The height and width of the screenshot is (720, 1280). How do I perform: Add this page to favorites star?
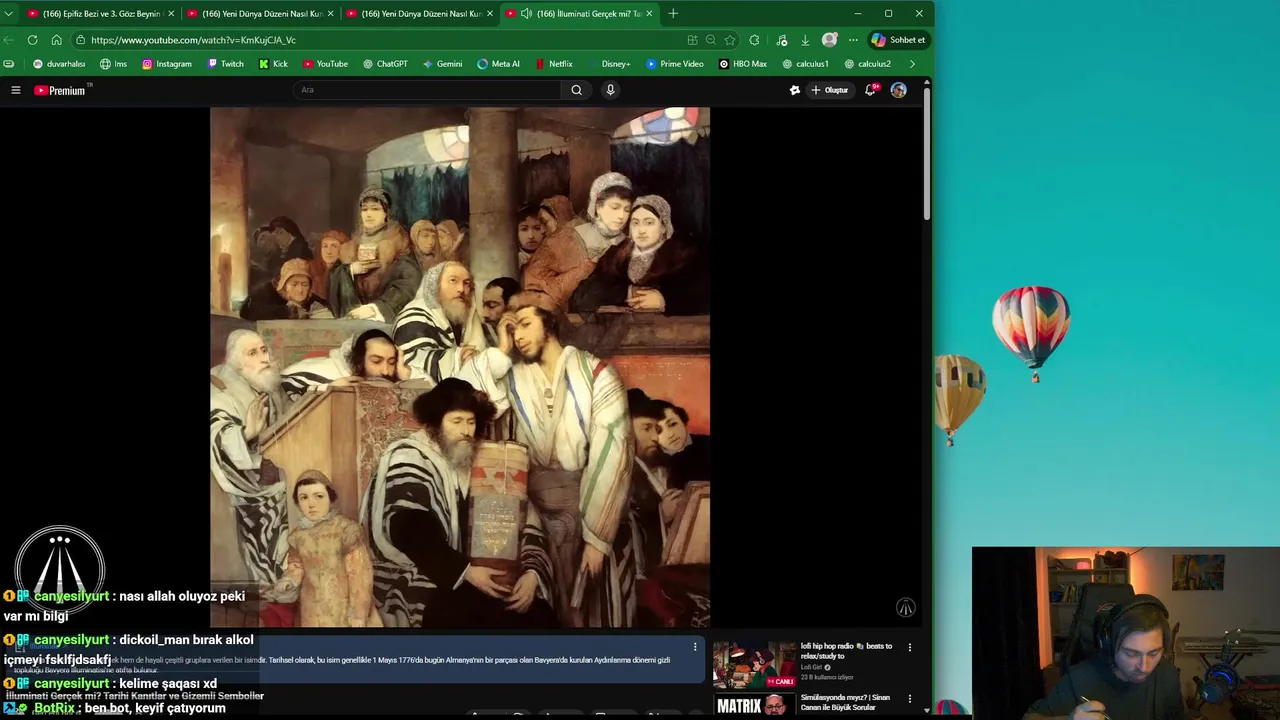pos(730,40)
